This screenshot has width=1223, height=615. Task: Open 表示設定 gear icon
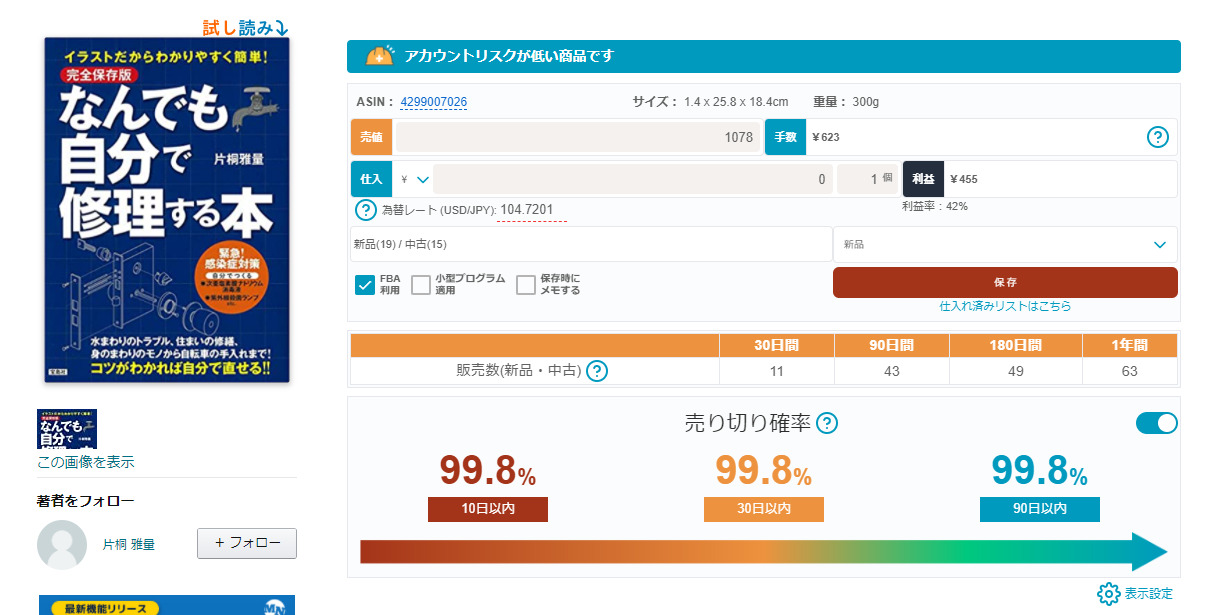click(x=1108, y=593)
